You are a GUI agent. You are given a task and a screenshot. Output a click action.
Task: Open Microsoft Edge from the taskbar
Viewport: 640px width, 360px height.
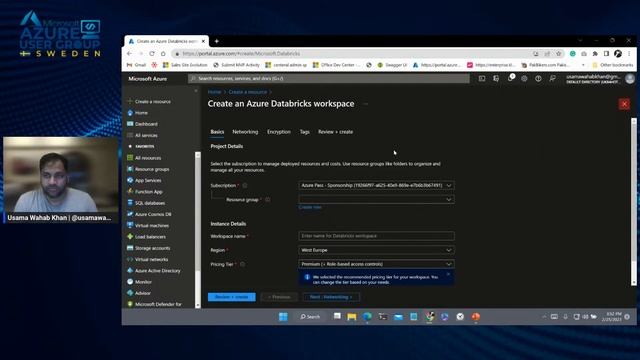(x=367, y=317)
